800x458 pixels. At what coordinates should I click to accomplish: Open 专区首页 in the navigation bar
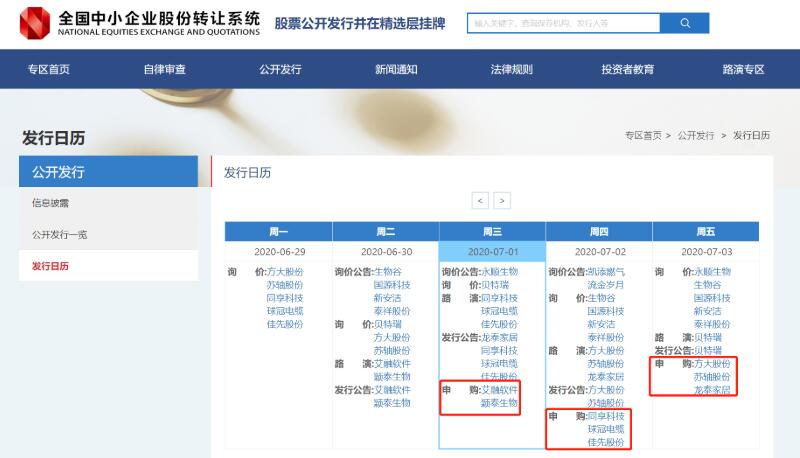pyautogui.click(x=49, y=69)
